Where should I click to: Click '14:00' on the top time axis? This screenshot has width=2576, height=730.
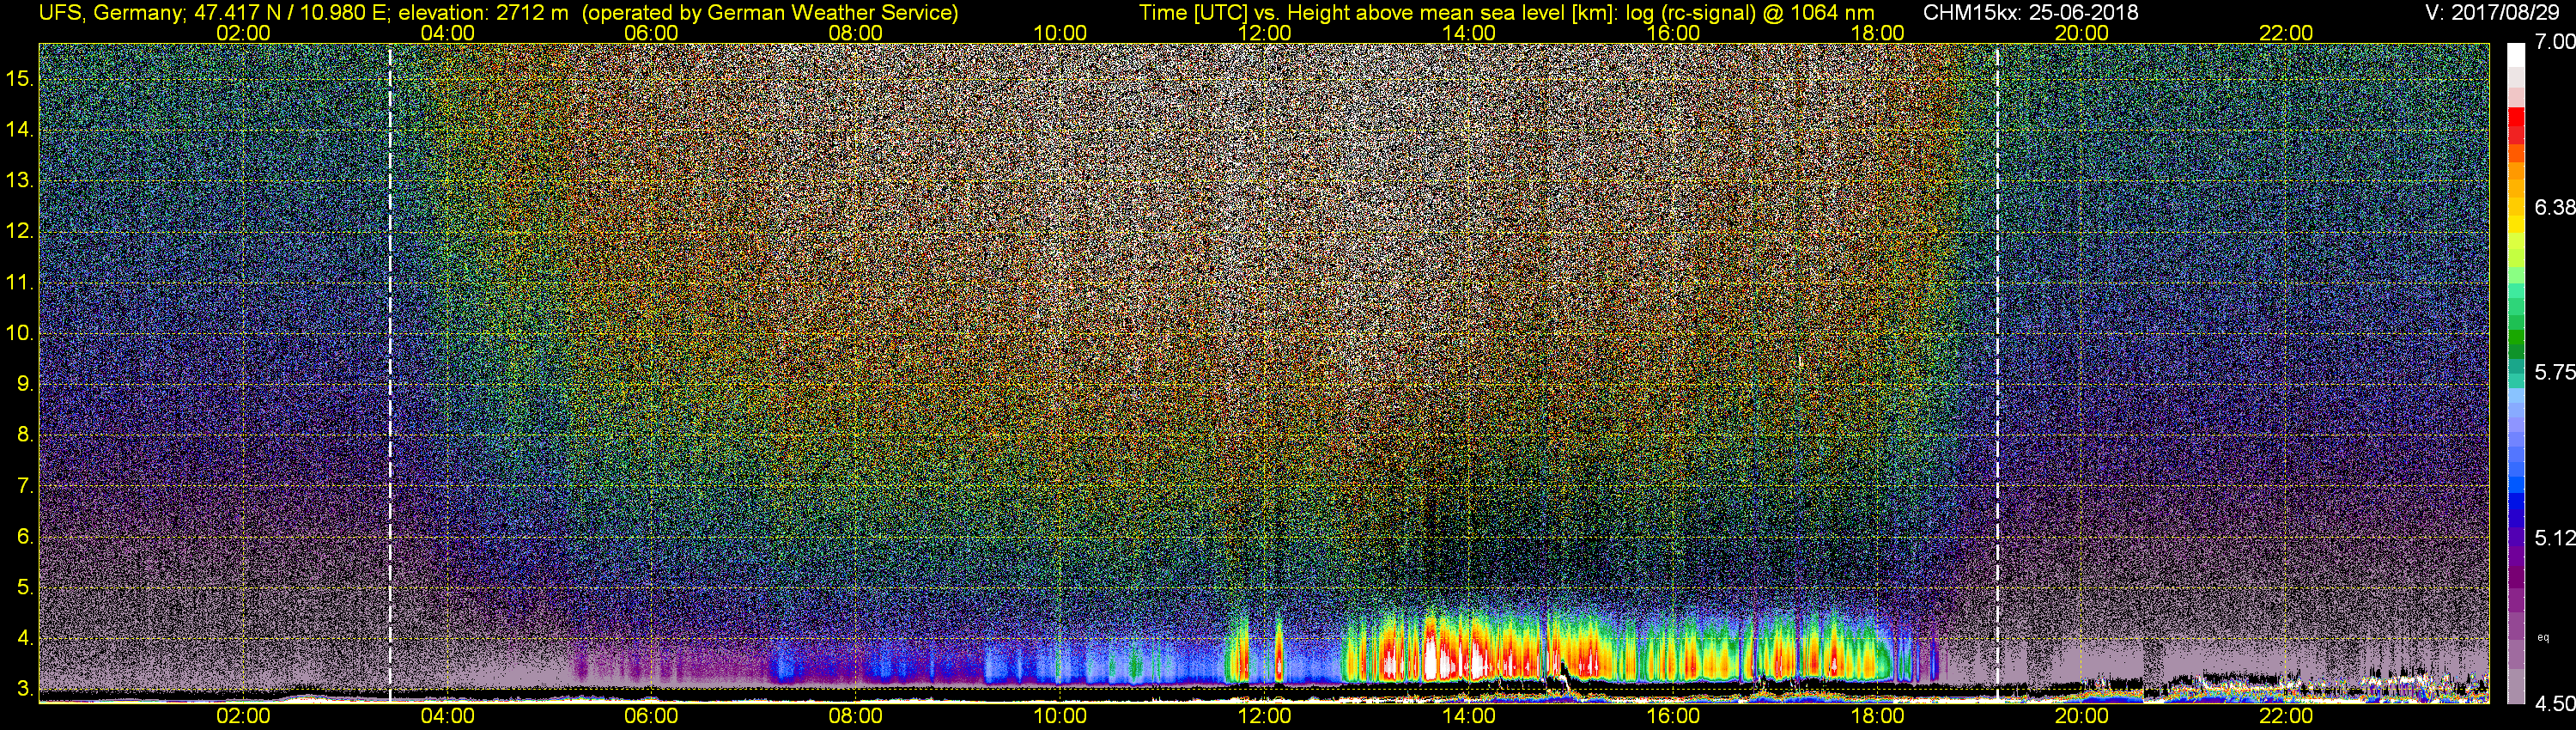[1469, 33]
